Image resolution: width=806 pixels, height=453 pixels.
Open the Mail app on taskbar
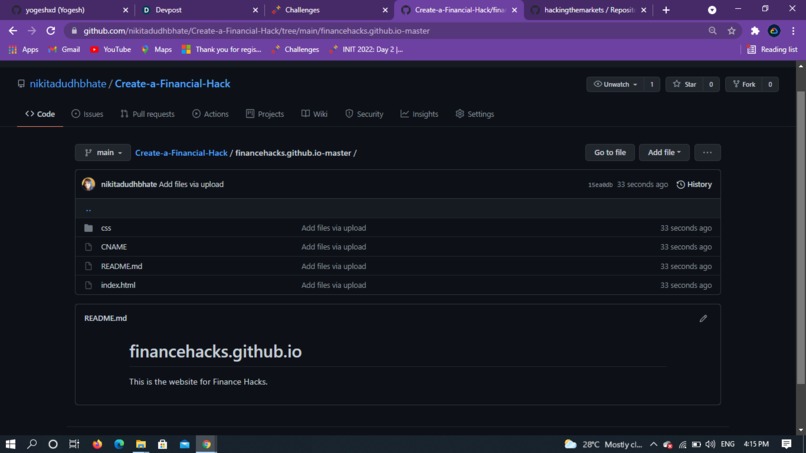pyautogui.click(x=185, y=444)
